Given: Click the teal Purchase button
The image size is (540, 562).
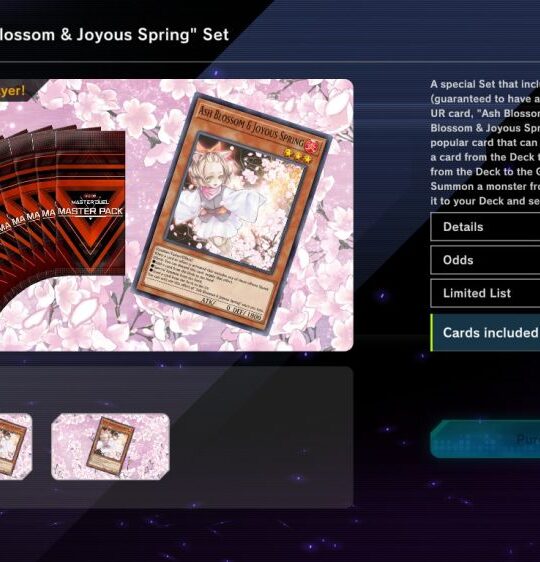Looking at the screenshot, I should [485, 439].
